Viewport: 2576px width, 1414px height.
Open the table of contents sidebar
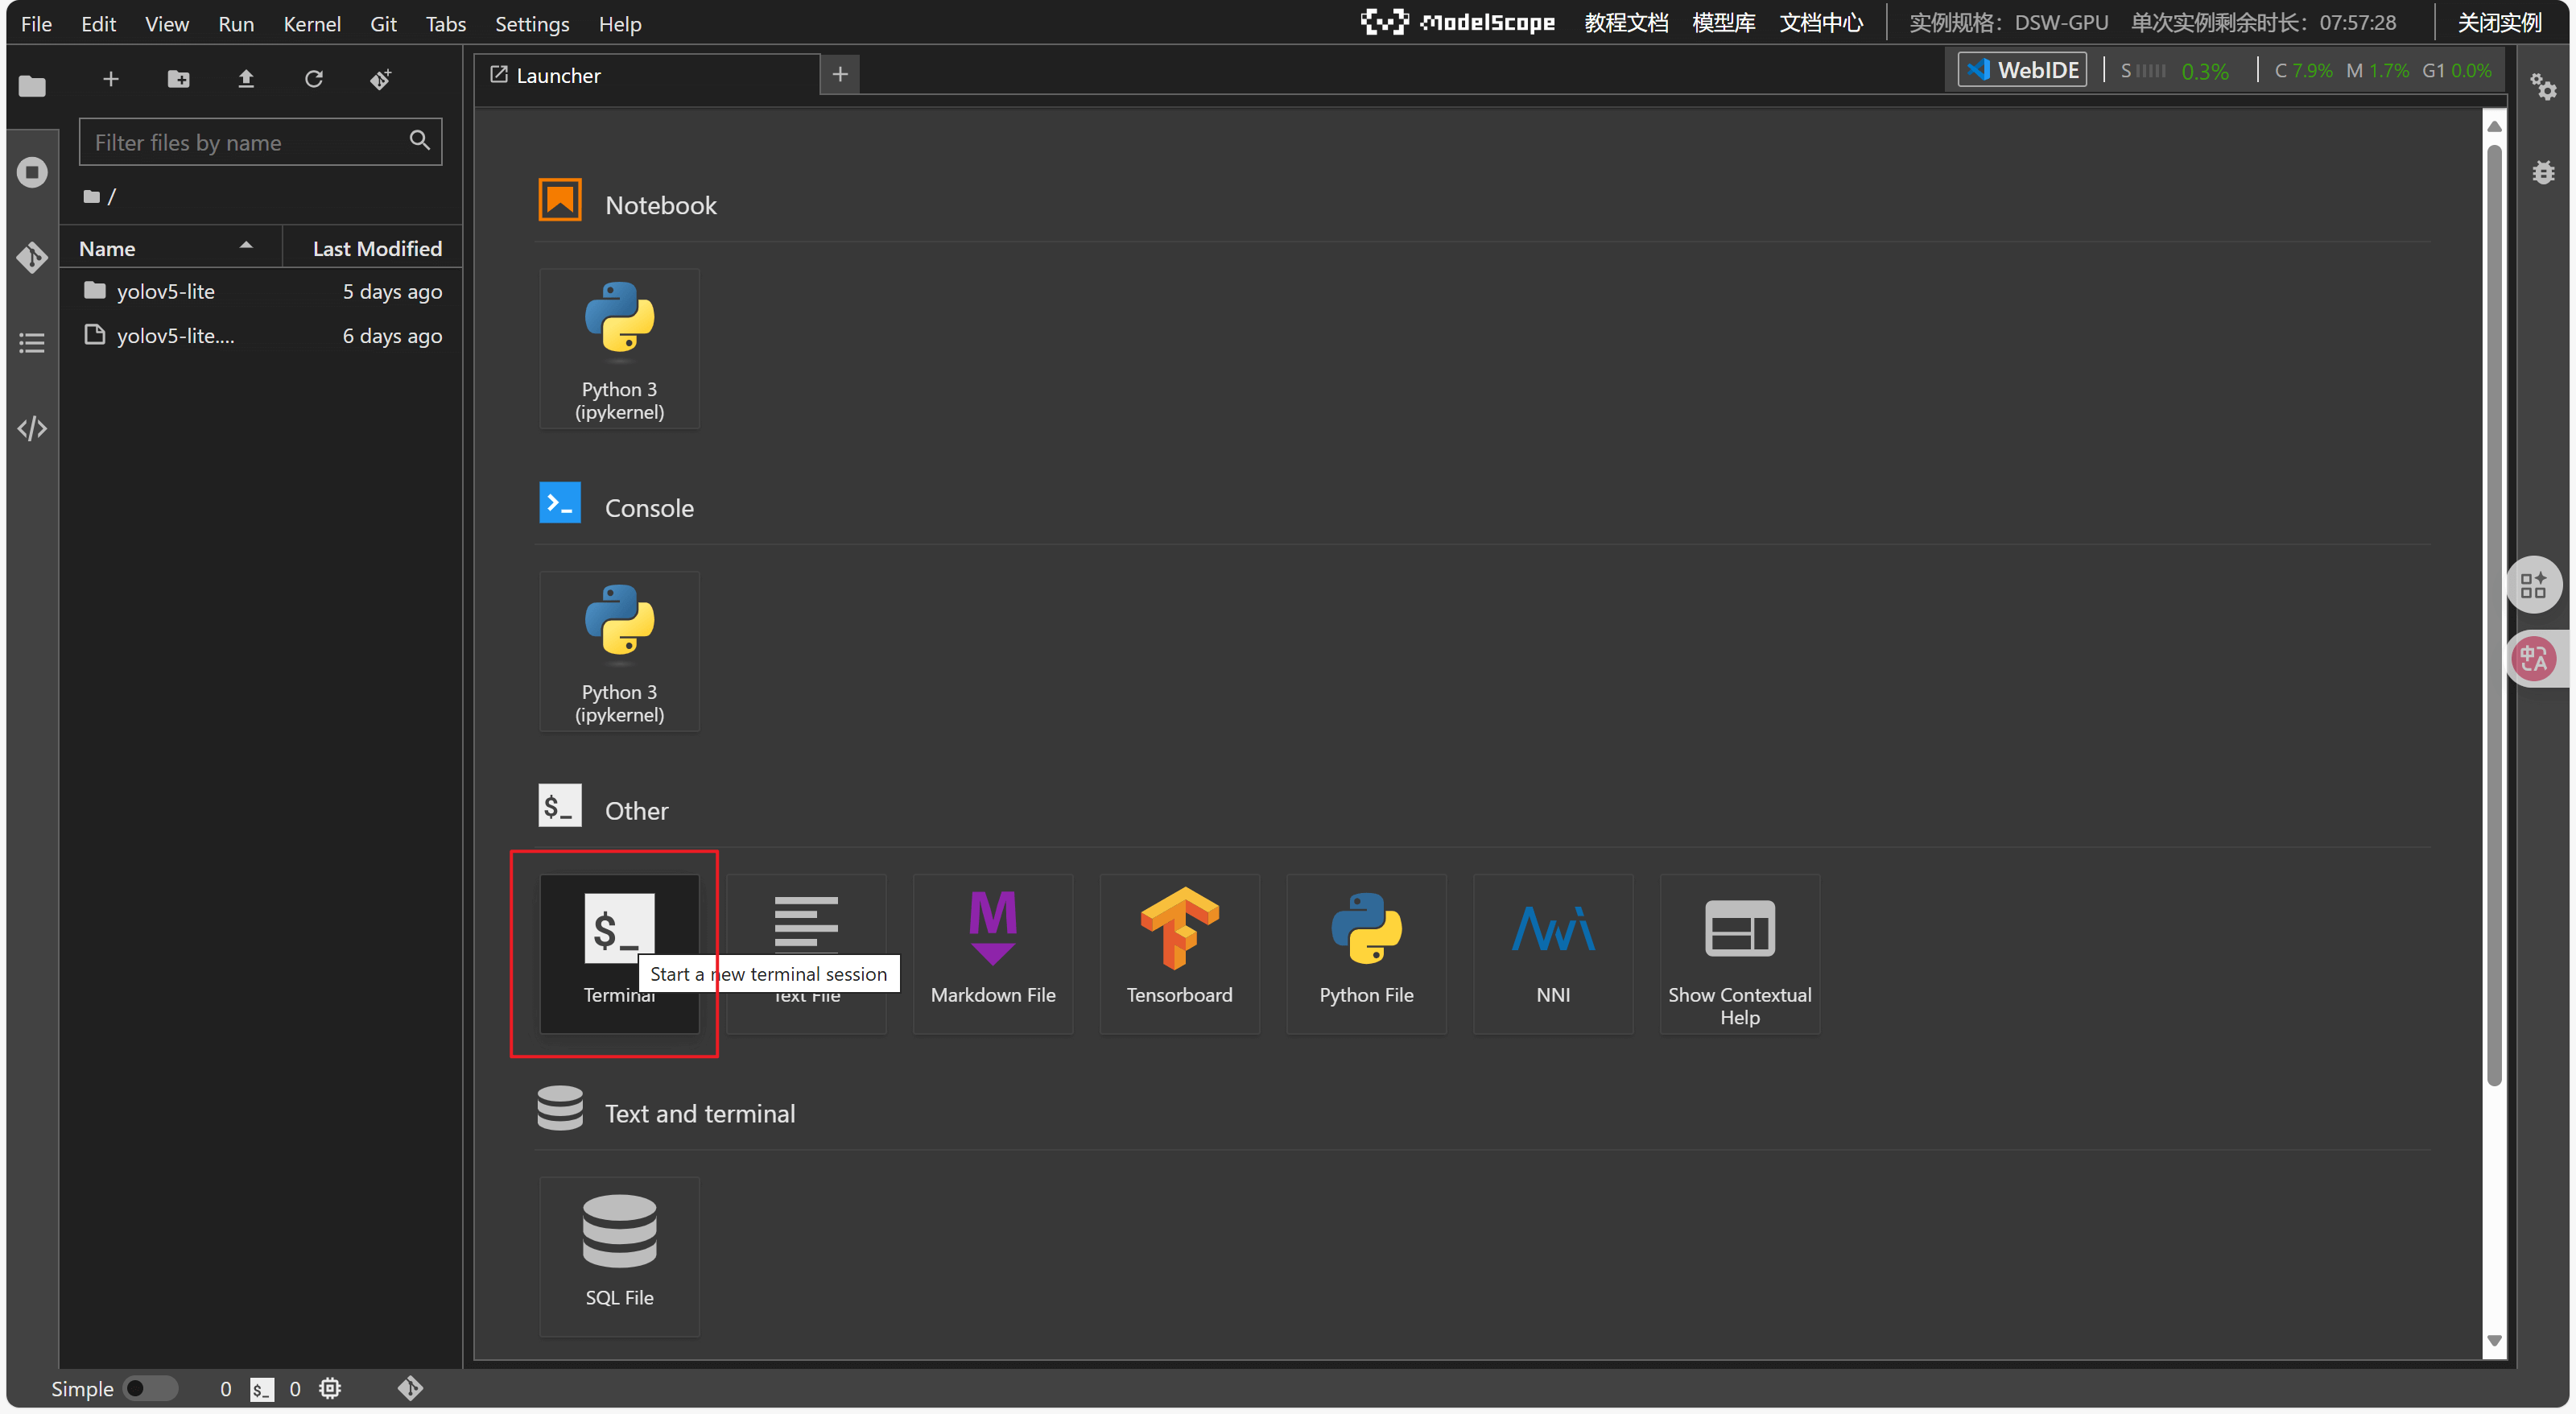point(32,343)
